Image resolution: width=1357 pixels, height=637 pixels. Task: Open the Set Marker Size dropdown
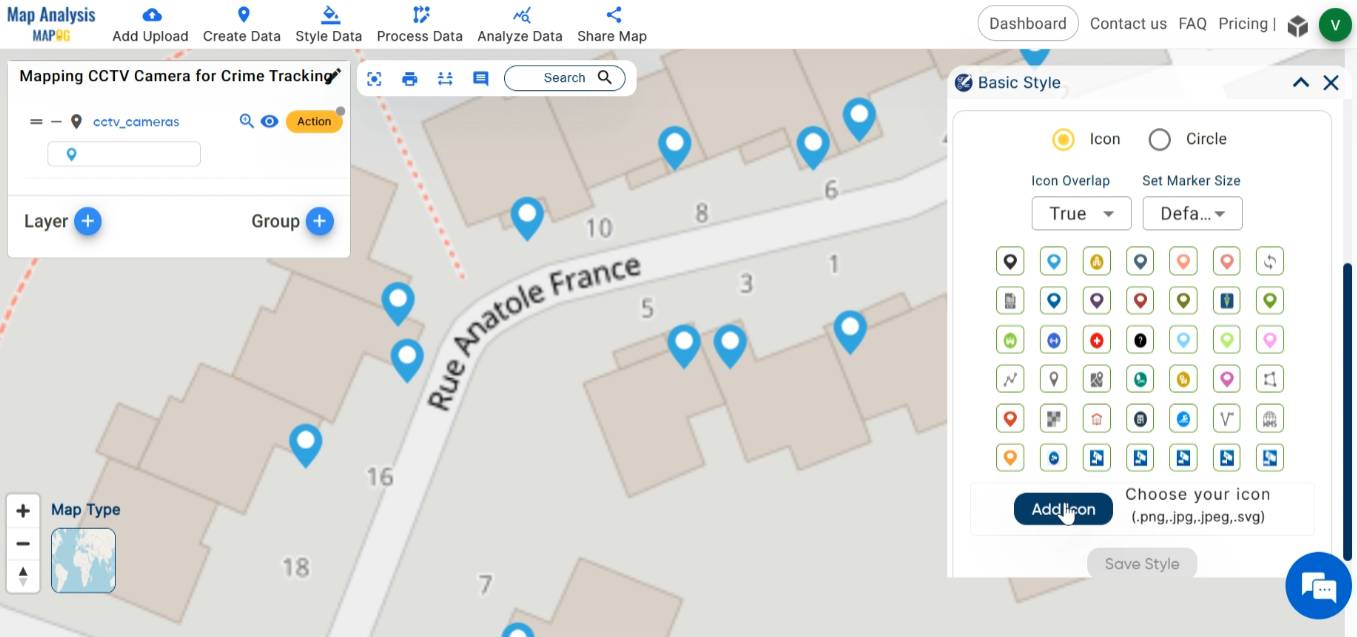coord(1192,213)
